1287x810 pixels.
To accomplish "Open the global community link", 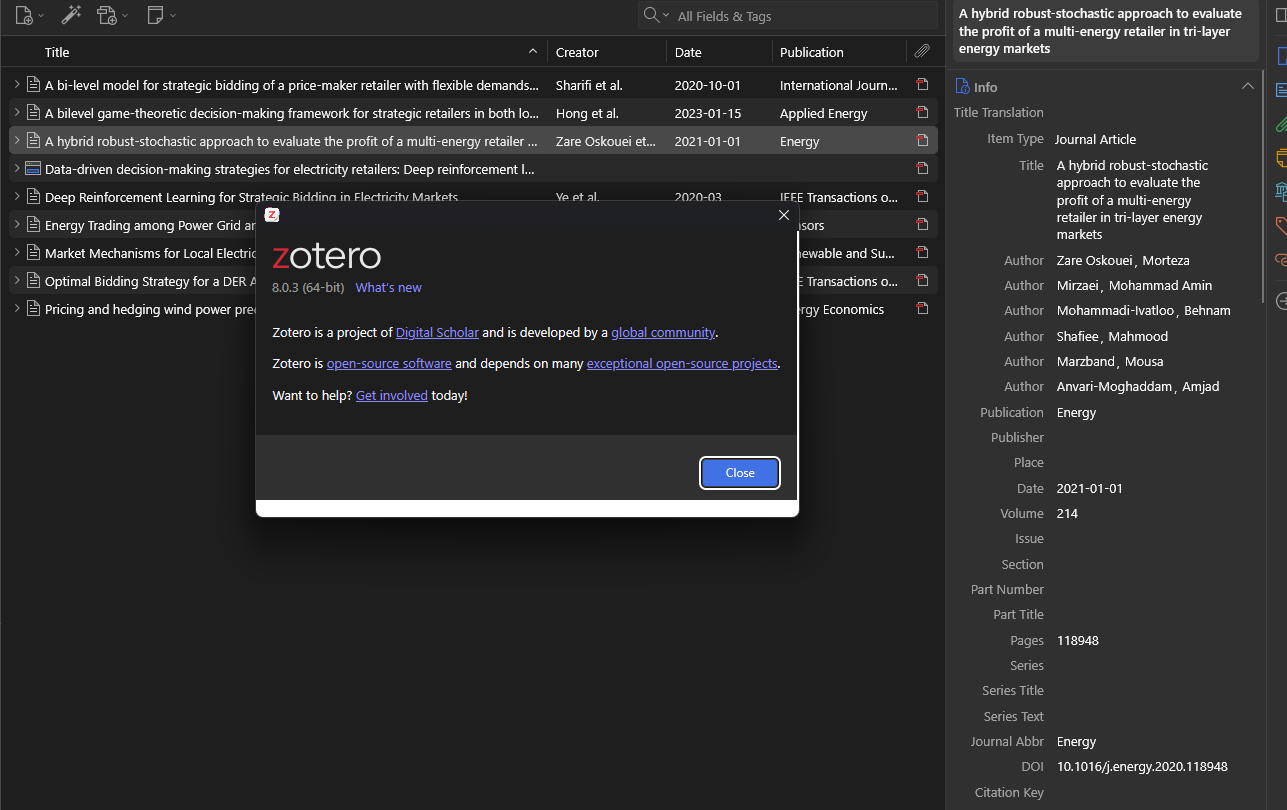I will point(663,333).
